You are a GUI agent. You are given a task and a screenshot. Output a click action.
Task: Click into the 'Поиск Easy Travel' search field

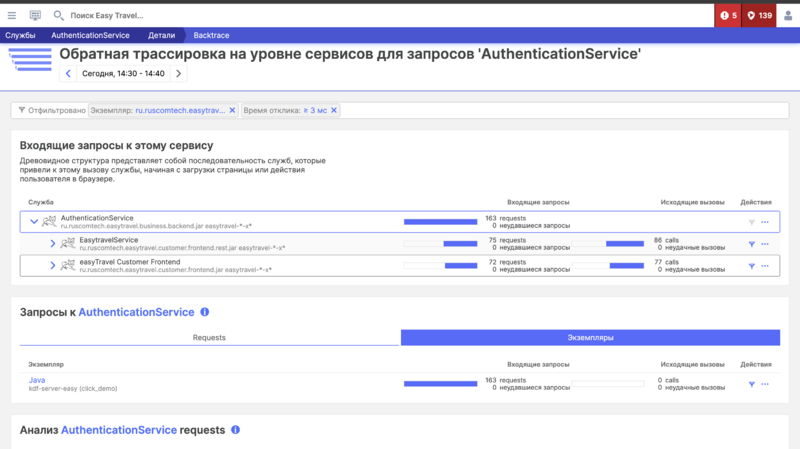coord(107,15)
